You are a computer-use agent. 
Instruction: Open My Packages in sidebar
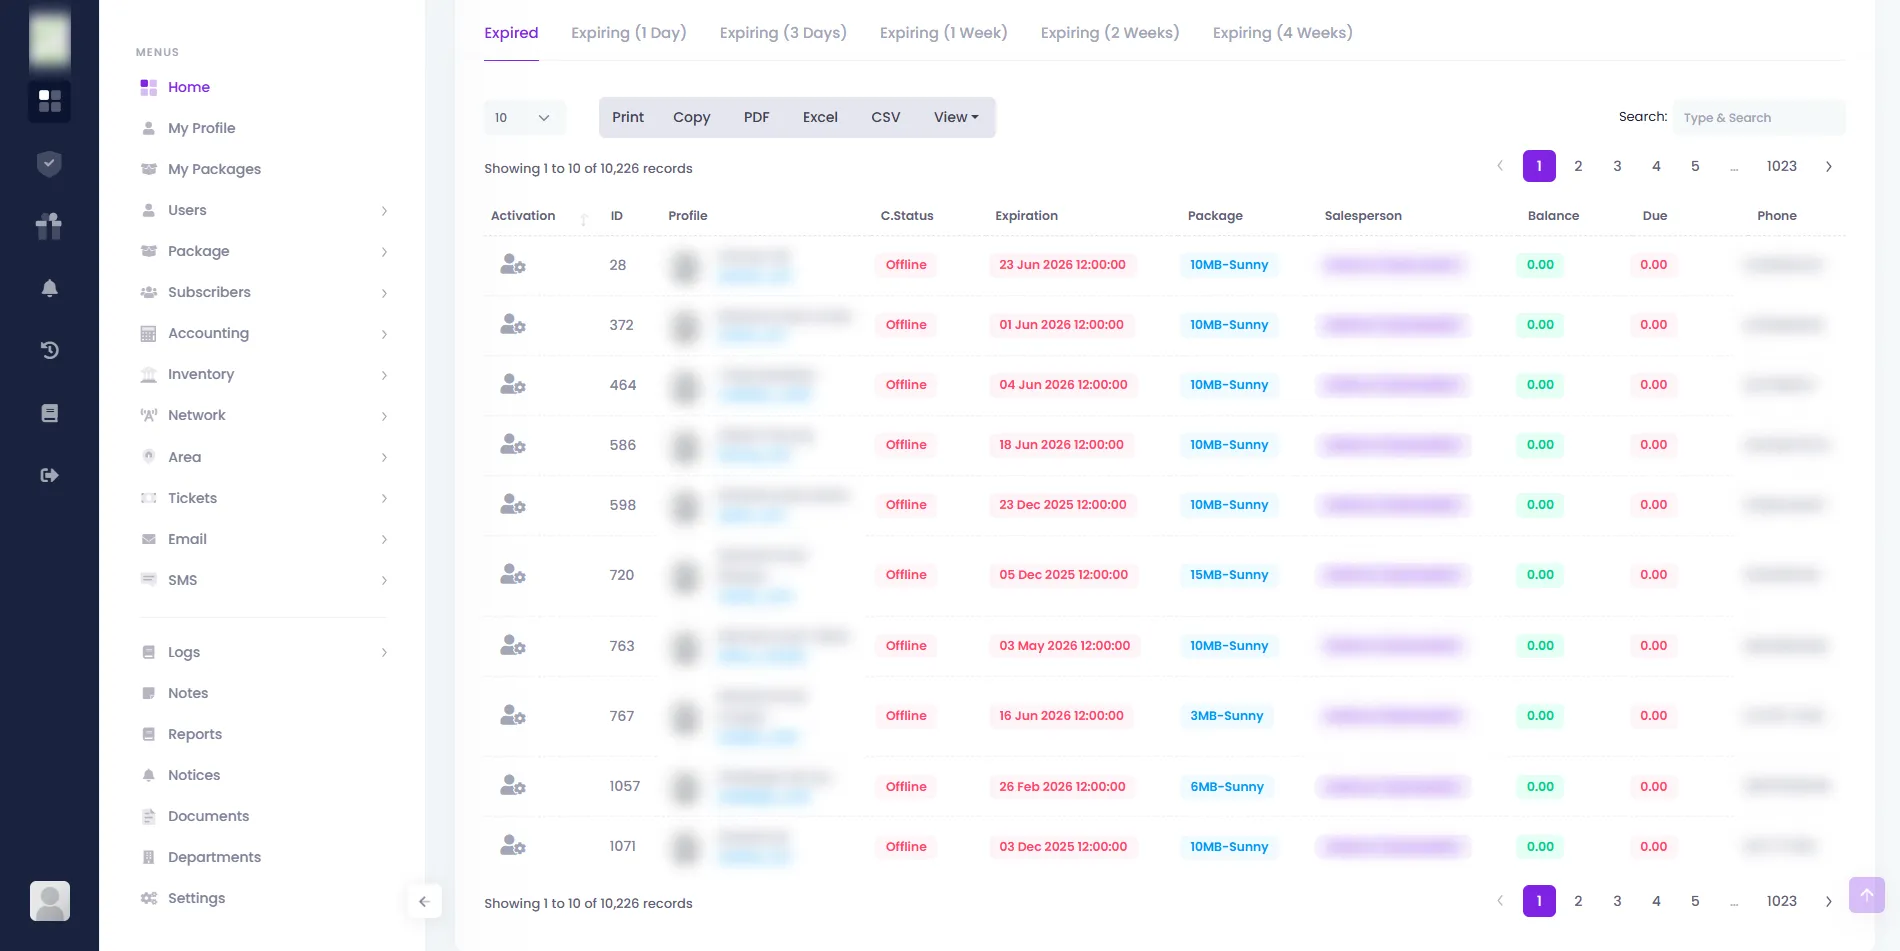(214, 169)
